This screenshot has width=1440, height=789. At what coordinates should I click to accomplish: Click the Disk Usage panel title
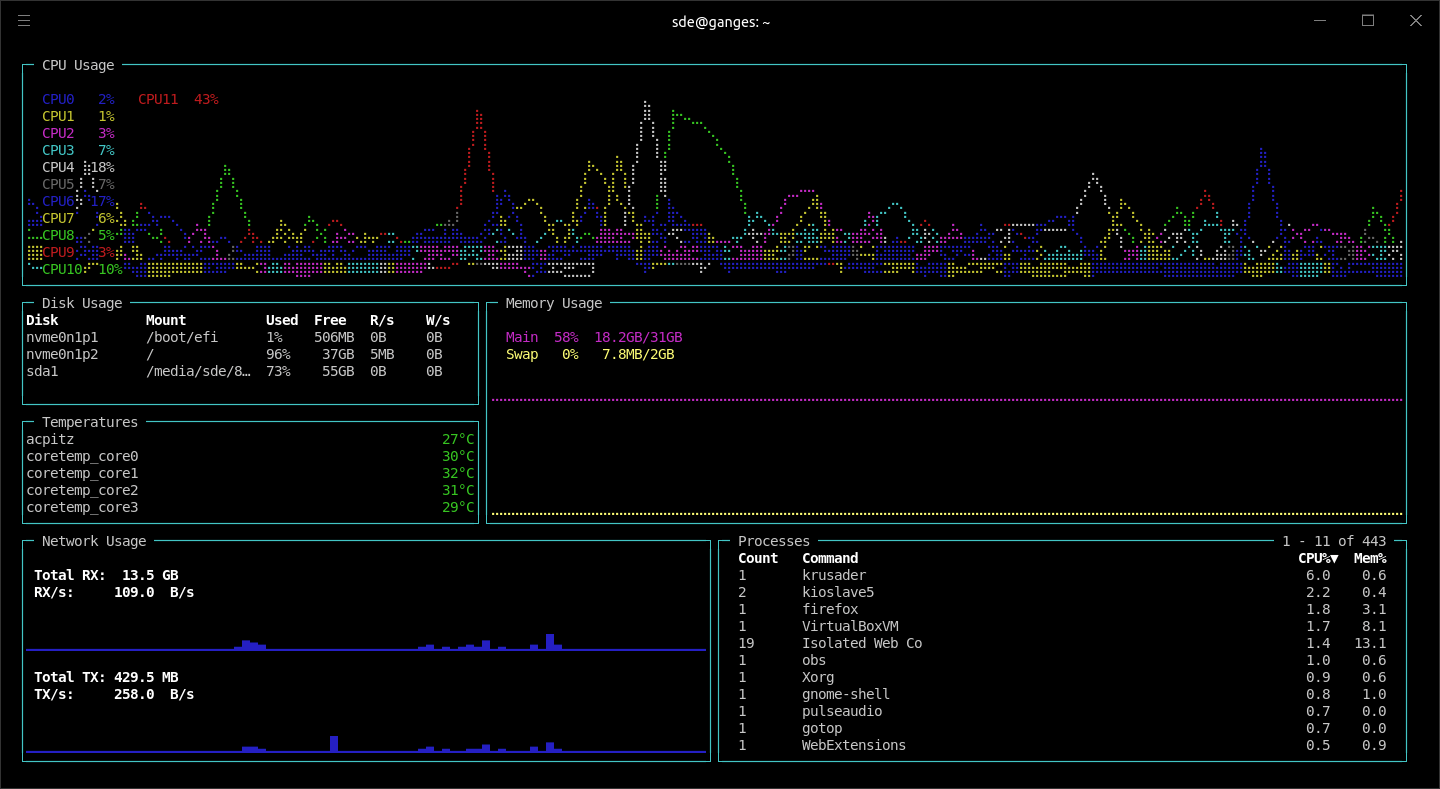coord(82,303)
